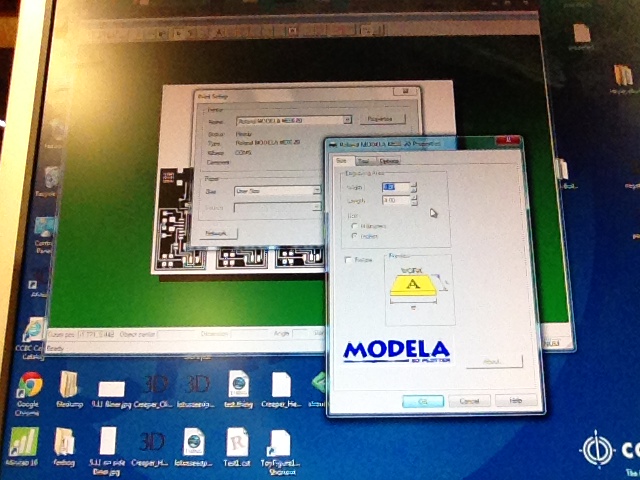Increase the Length spinner value
This screenshot has width=640, height=480.
[413, 198]
